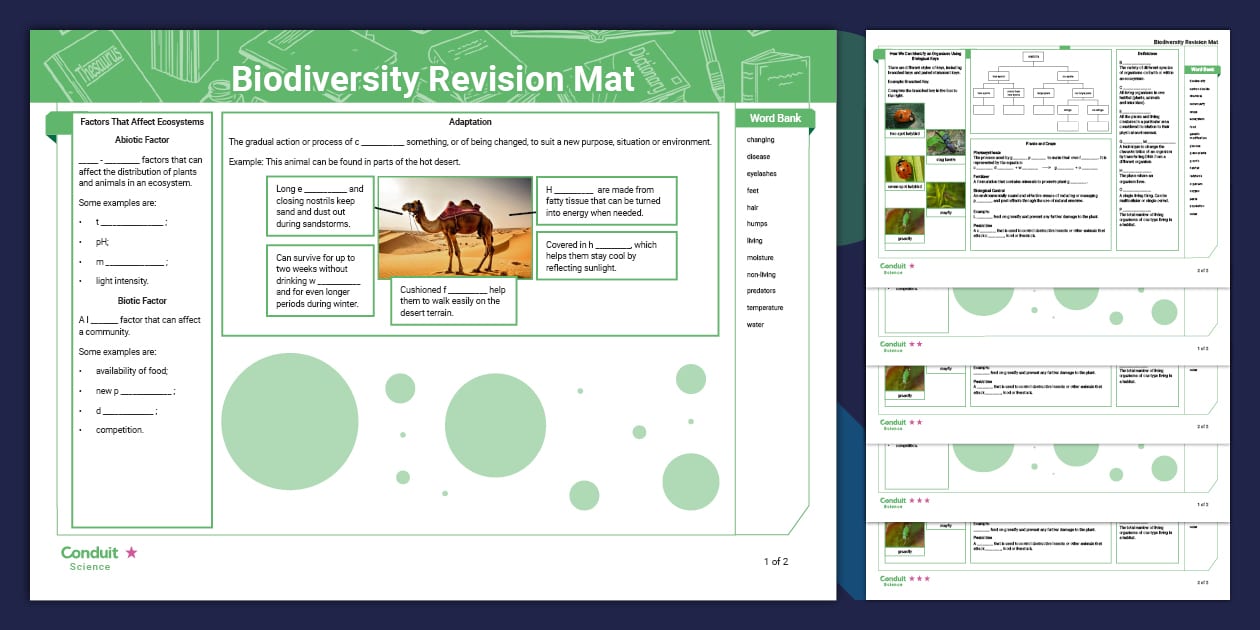Select the two-spot ladybird photo
The image size is (1260, 630).
click(903, 116)
